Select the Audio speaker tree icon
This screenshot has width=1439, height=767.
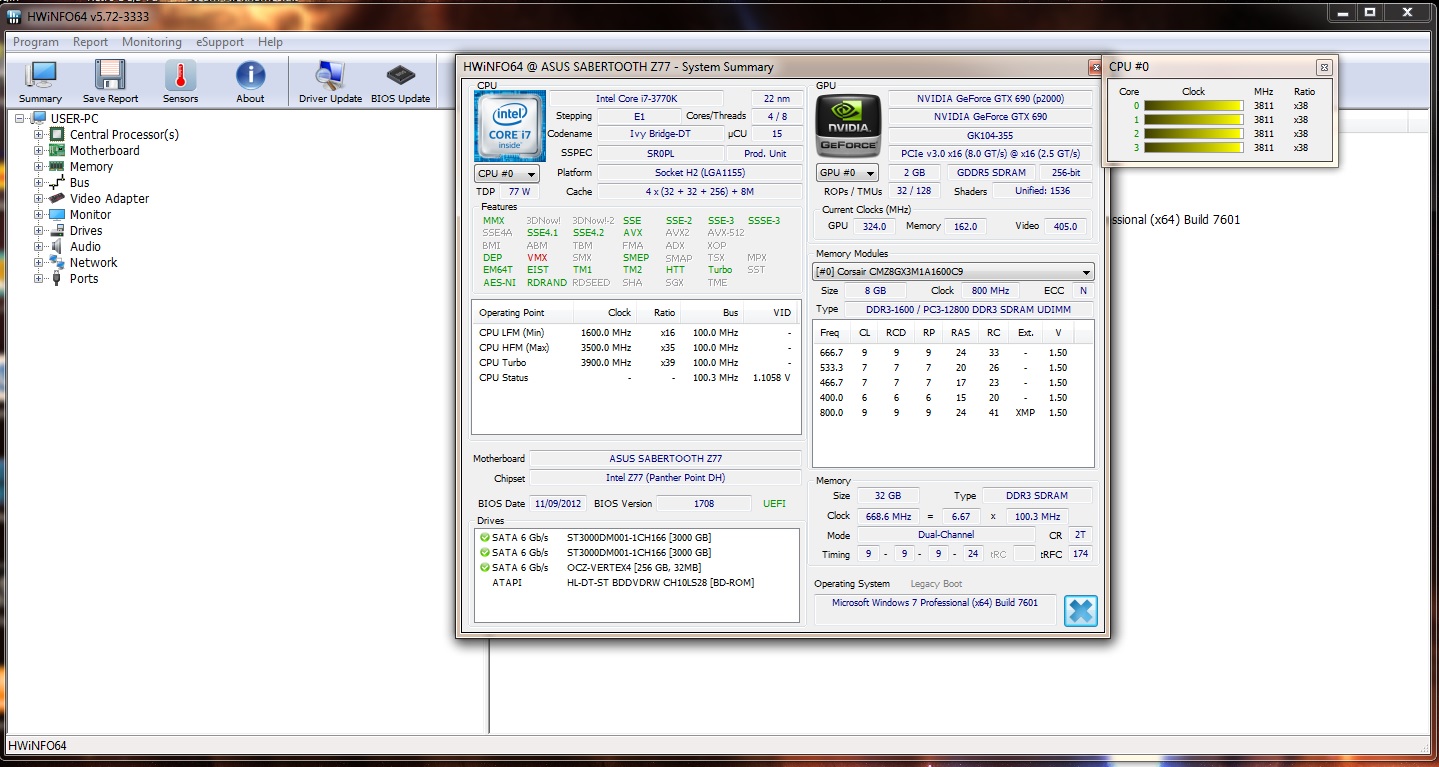point(57,246)
